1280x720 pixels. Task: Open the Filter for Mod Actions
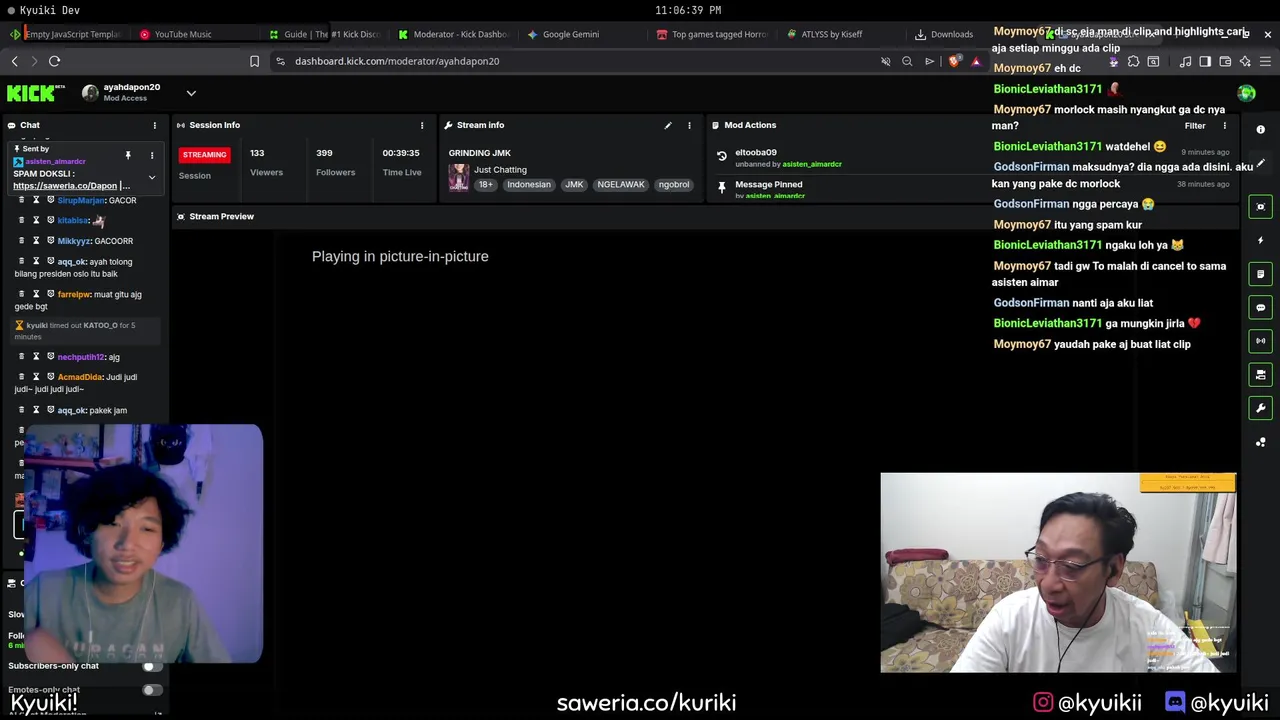1195,126
